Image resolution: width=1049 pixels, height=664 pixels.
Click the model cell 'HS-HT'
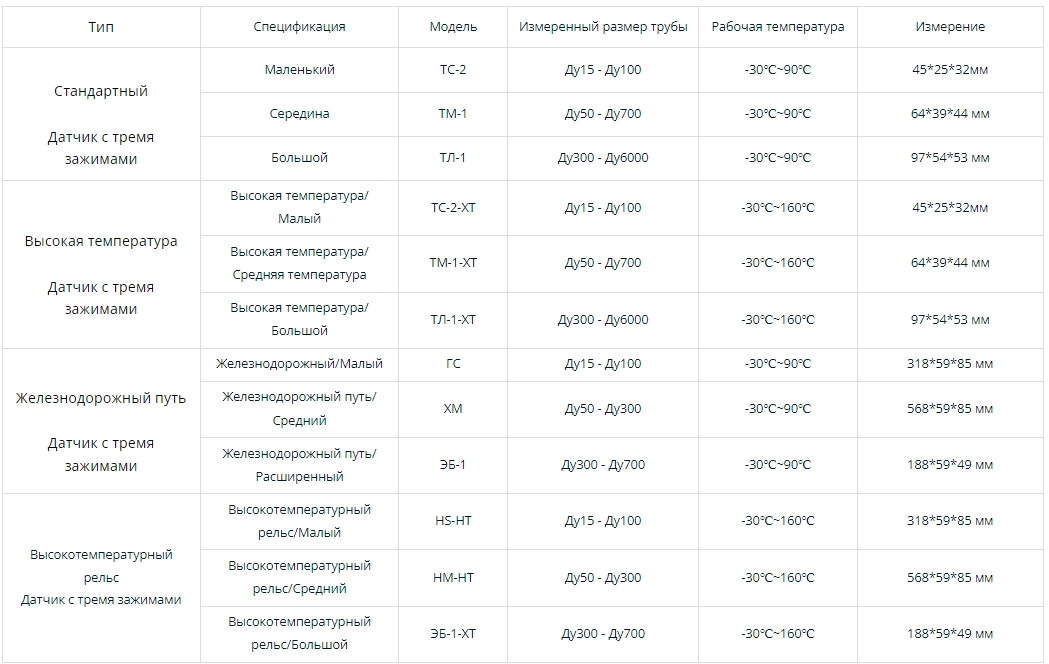coord(453,521)
